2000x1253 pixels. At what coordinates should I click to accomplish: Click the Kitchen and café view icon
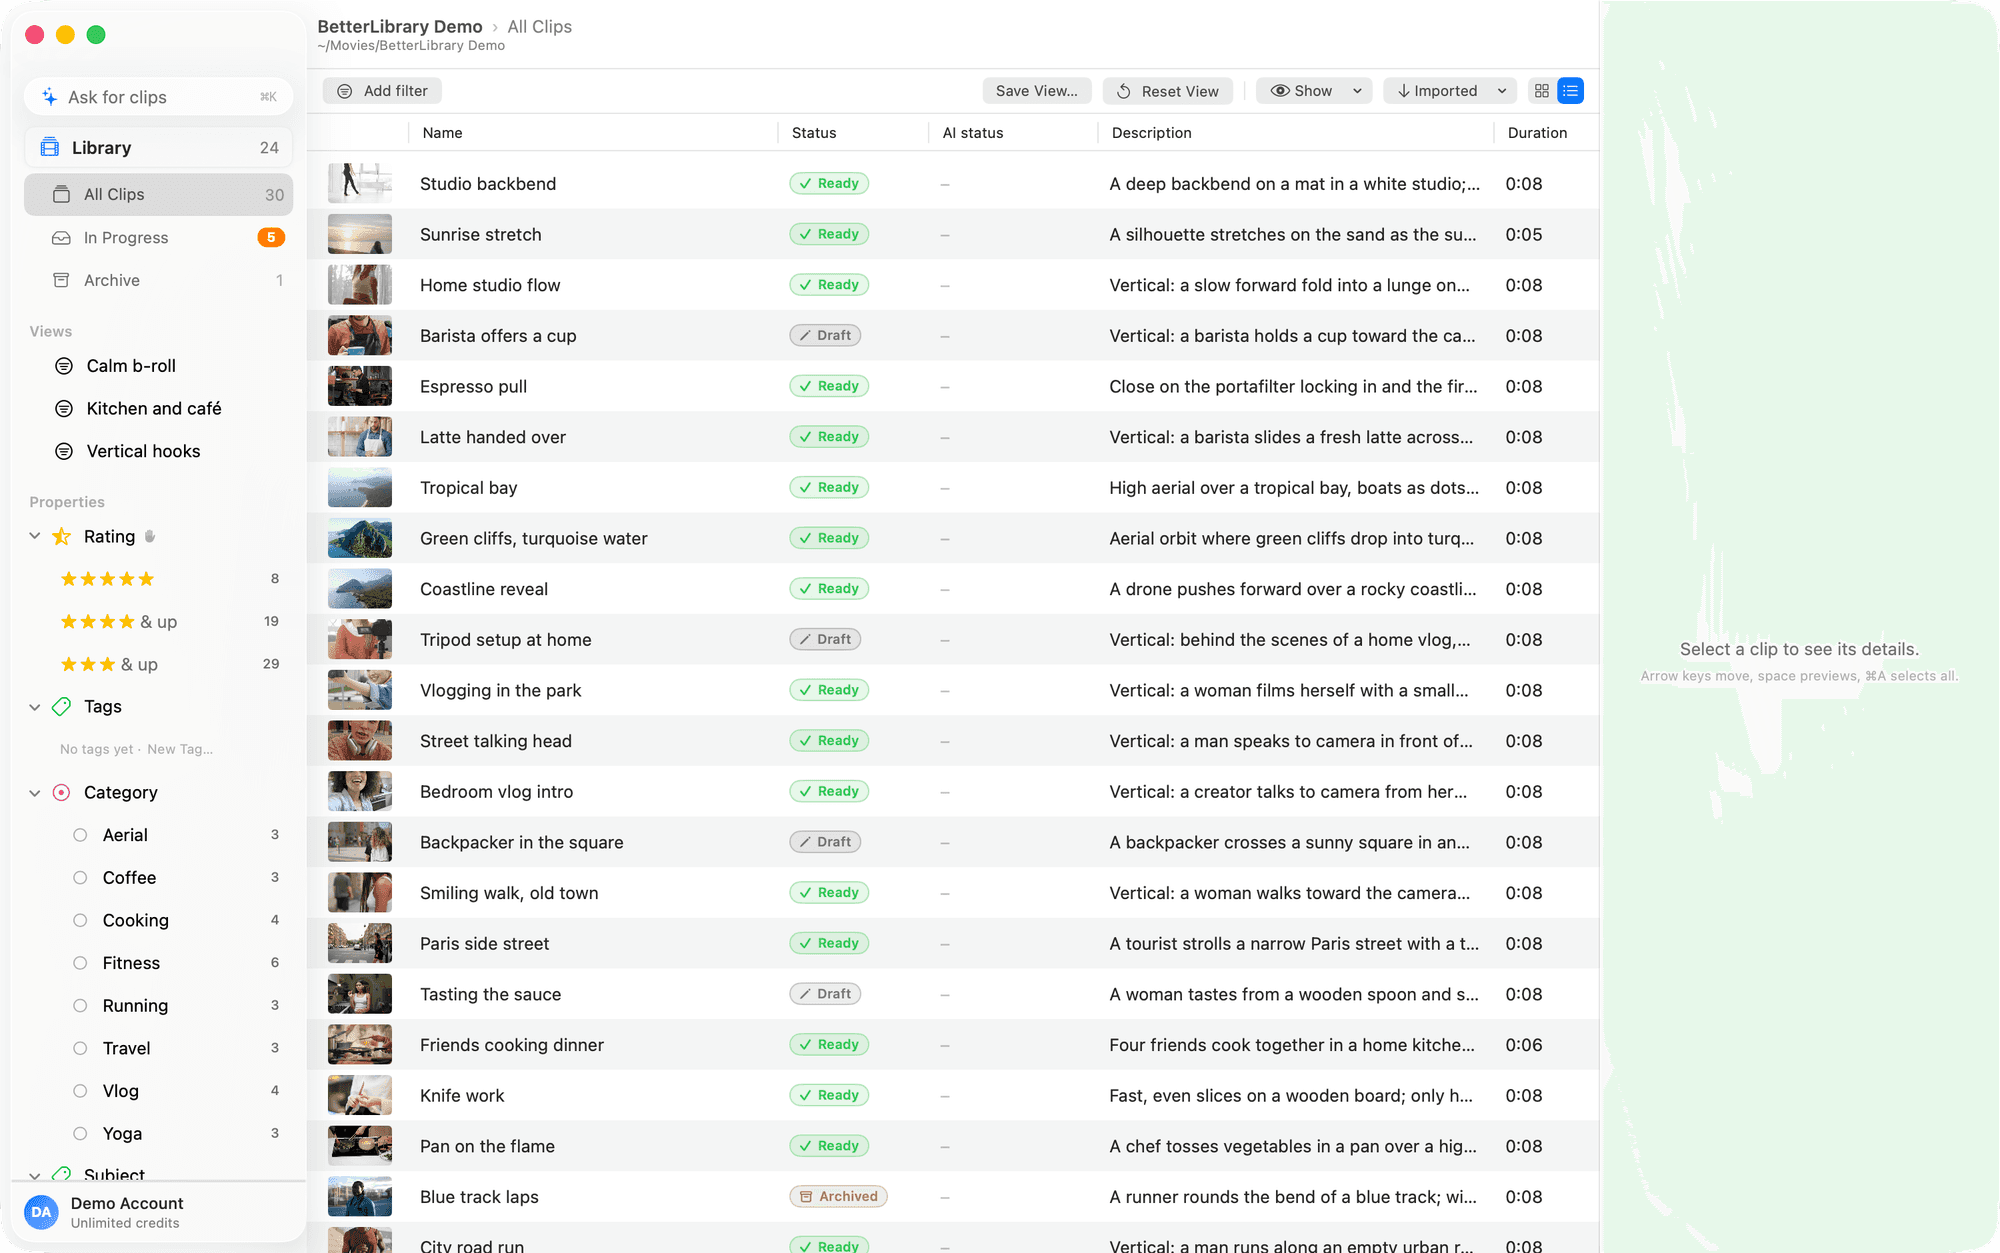[x=64, y=408]
